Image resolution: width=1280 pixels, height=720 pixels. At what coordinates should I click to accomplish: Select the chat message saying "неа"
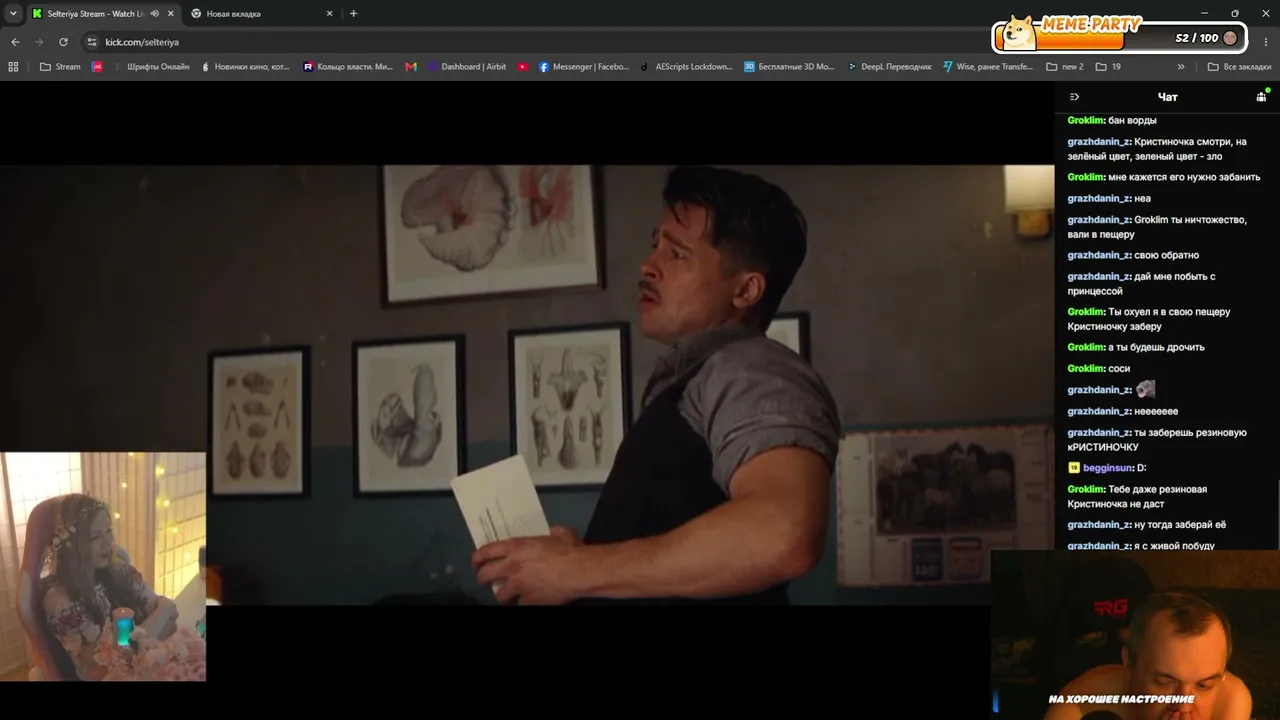(1109, 198)
